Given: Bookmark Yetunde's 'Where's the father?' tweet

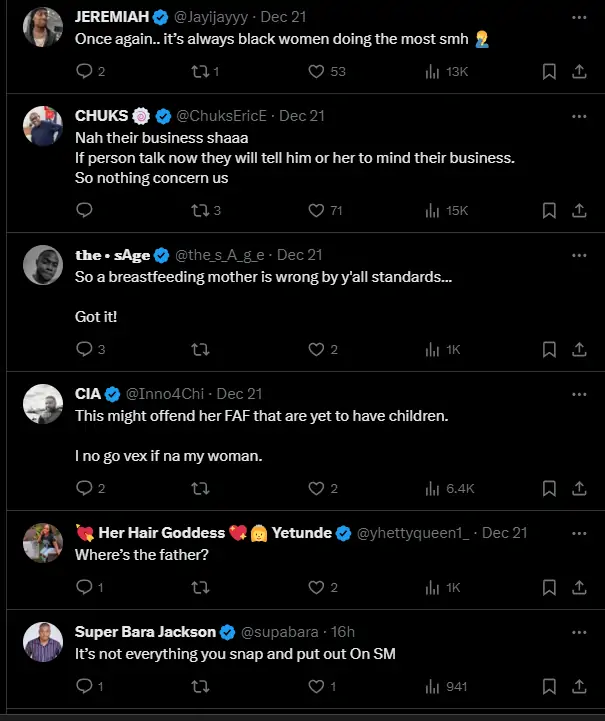Looking at the screenshot, I should click(549, 587).
